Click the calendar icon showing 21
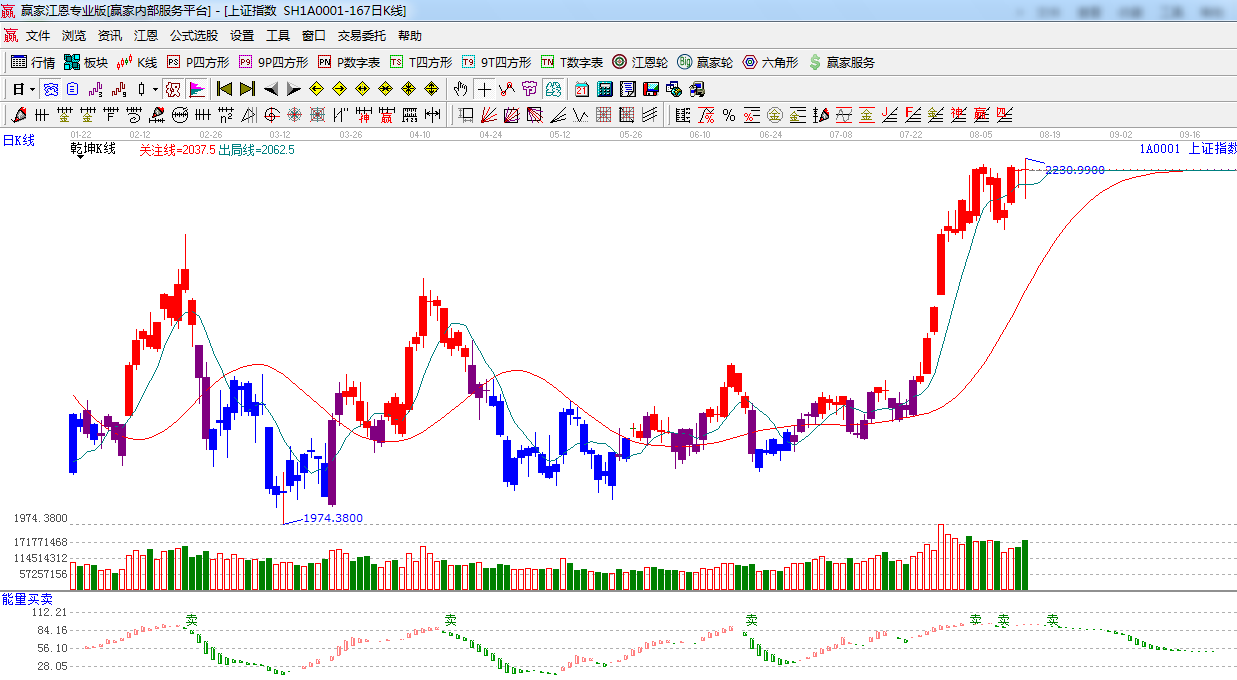This screenshot has width=1237, height=680. click(x=581, y=89)
